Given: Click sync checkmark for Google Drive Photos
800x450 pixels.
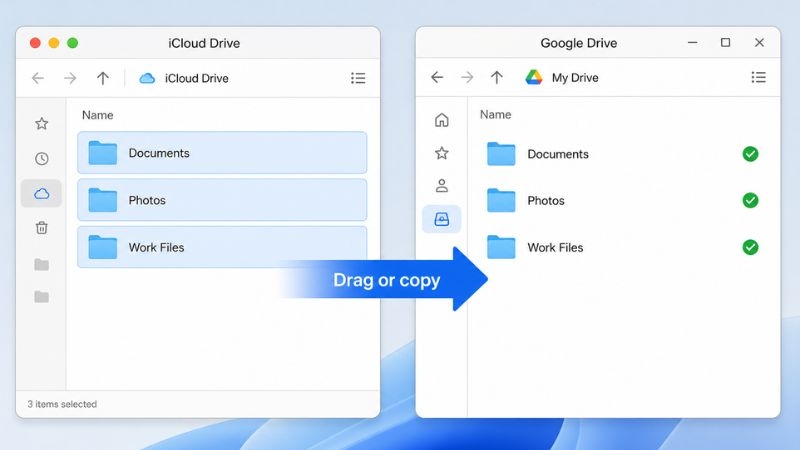Looking at the screenshot, I should click(x=750, y=200).
